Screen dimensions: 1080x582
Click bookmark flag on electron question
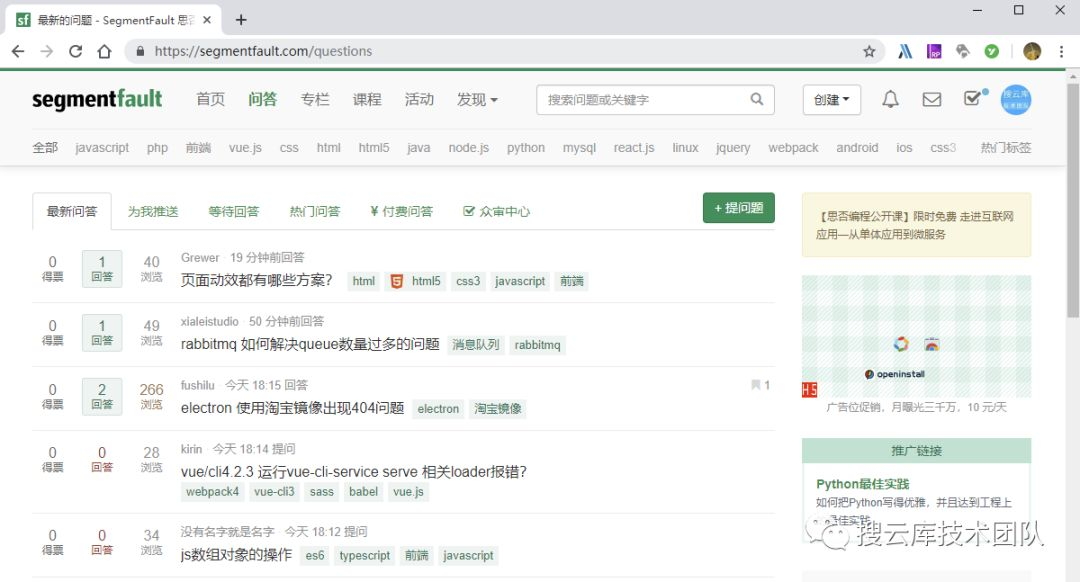(756, 385)
